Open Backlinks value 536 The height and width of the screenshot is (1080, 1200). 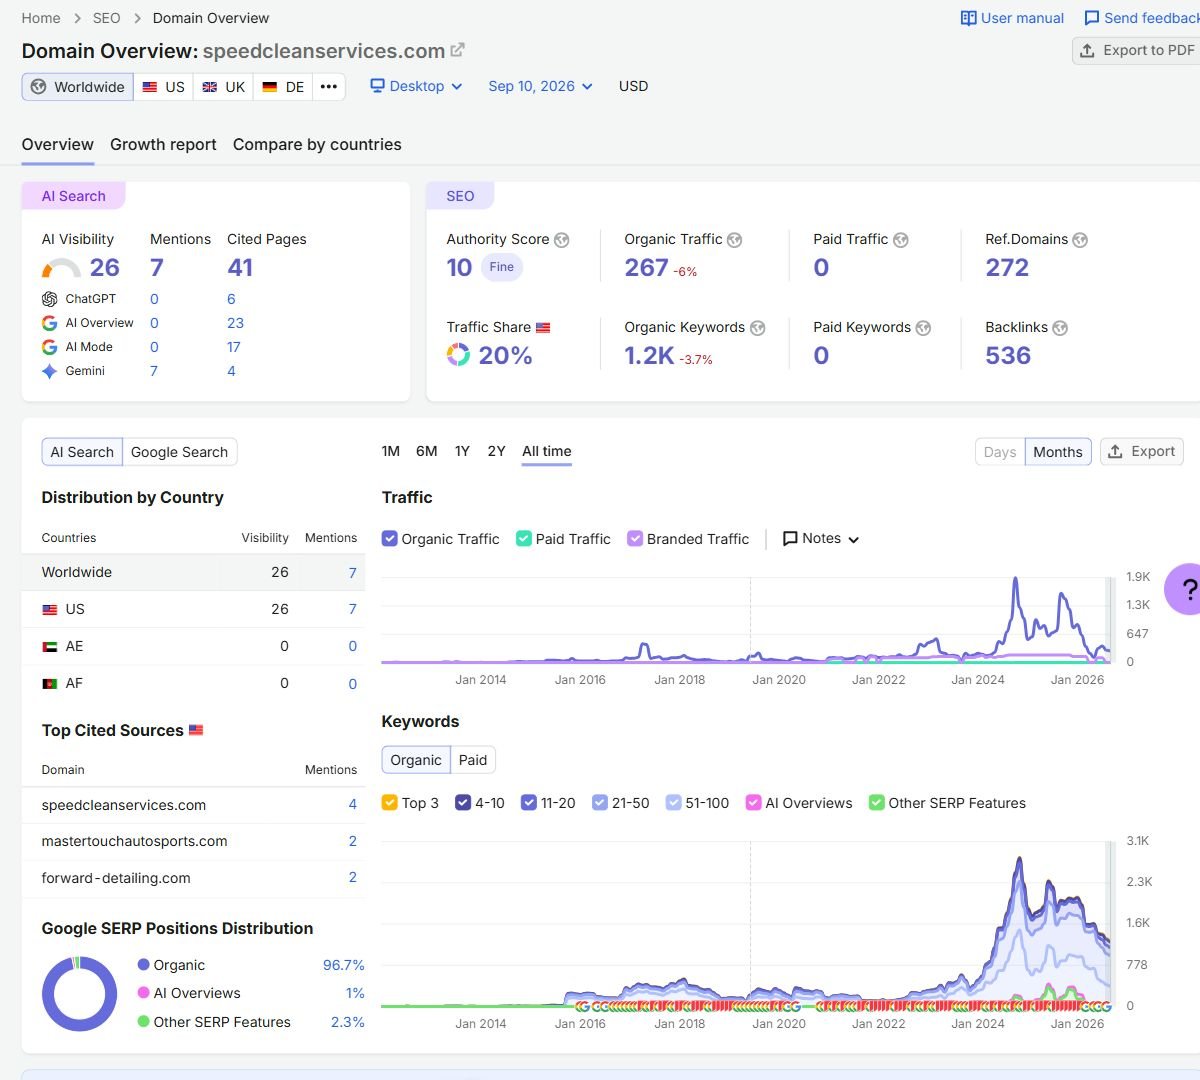(1008, 356)
